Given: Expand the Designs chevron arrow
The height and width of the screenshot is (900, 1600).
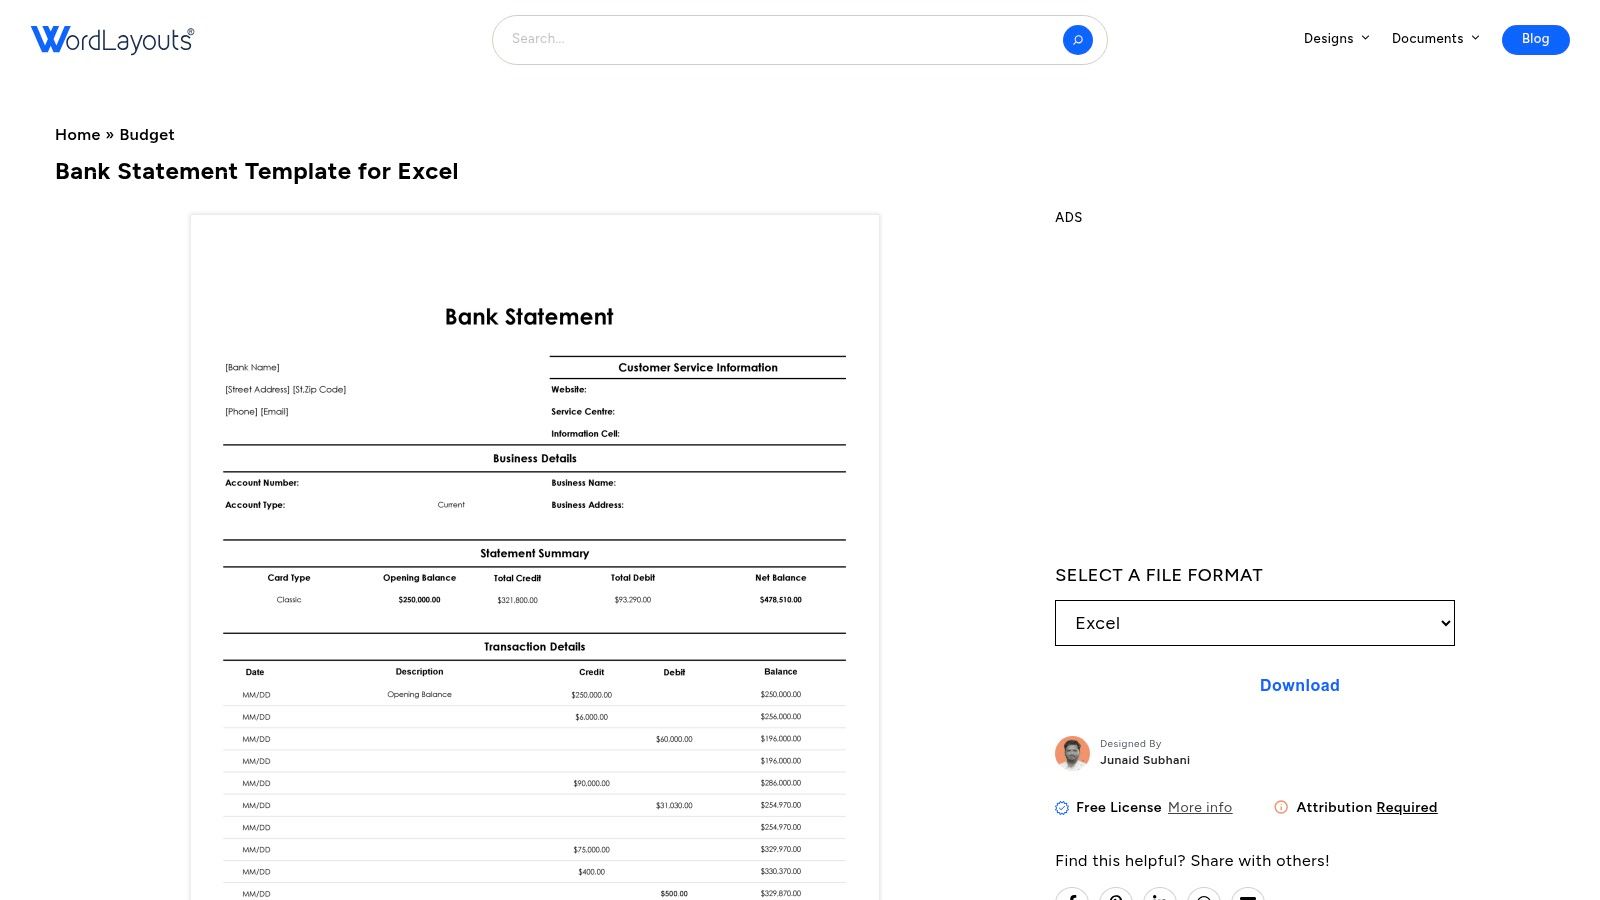Looking at the screenshot, I should (1365, 38).
